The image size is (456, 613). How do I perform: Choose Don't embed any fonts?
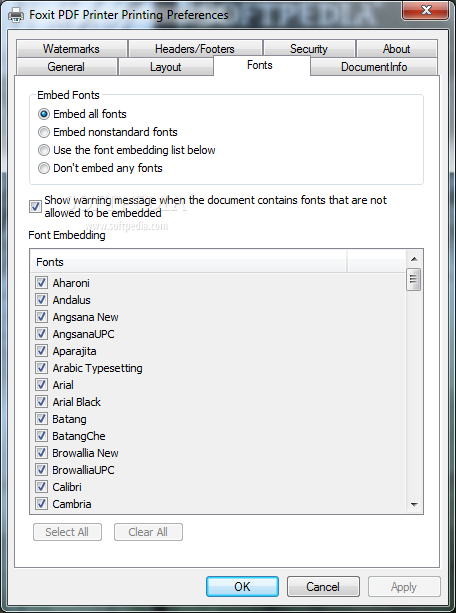pyautogui.click(x=100, y=168)
